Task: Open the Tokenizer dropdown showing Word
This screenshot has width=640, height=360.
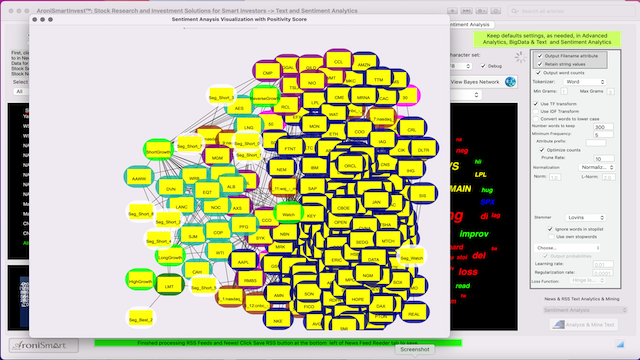Action: point(584,82)
